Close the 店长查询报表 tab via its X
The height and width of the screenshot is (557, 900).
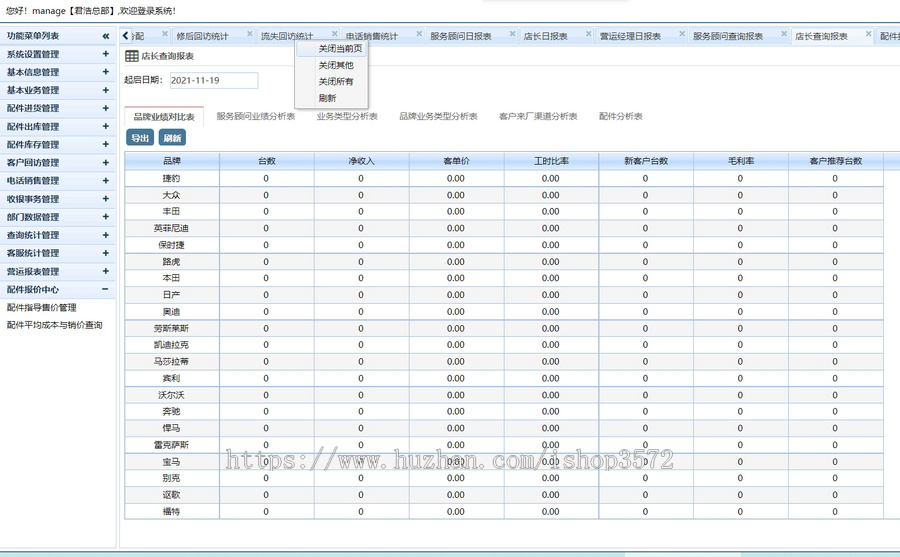tap(868, 34)
